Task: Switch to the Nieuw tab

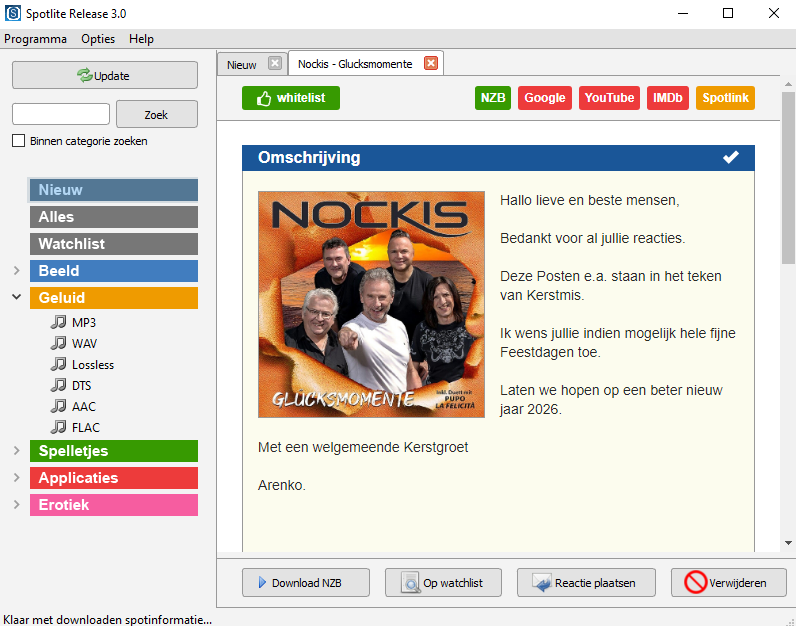Action: point(242,64)
